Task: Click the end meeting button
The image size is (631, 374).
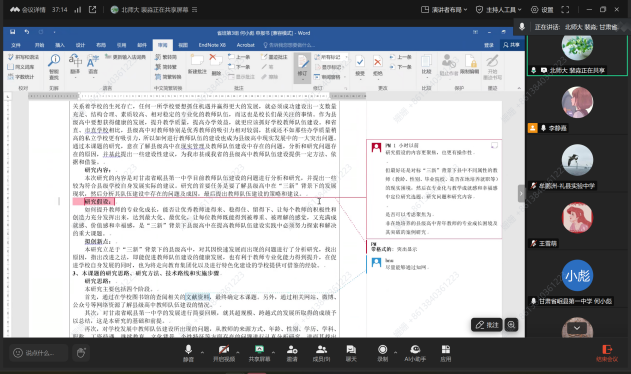Action: 607,353
